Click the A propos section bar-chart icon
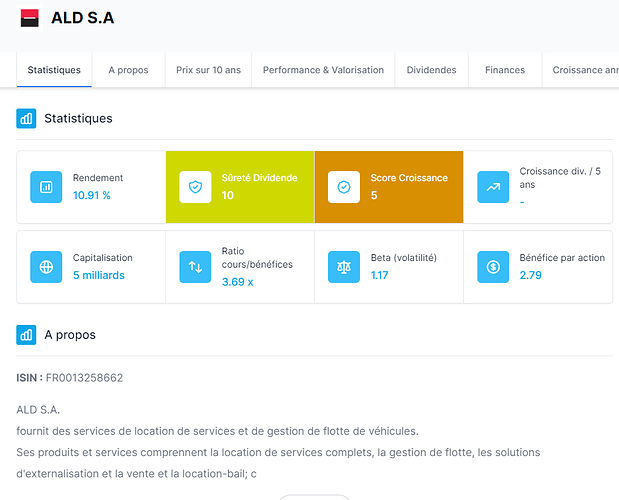Viewport: 619px width, 500px height. (x=26, y=335)
